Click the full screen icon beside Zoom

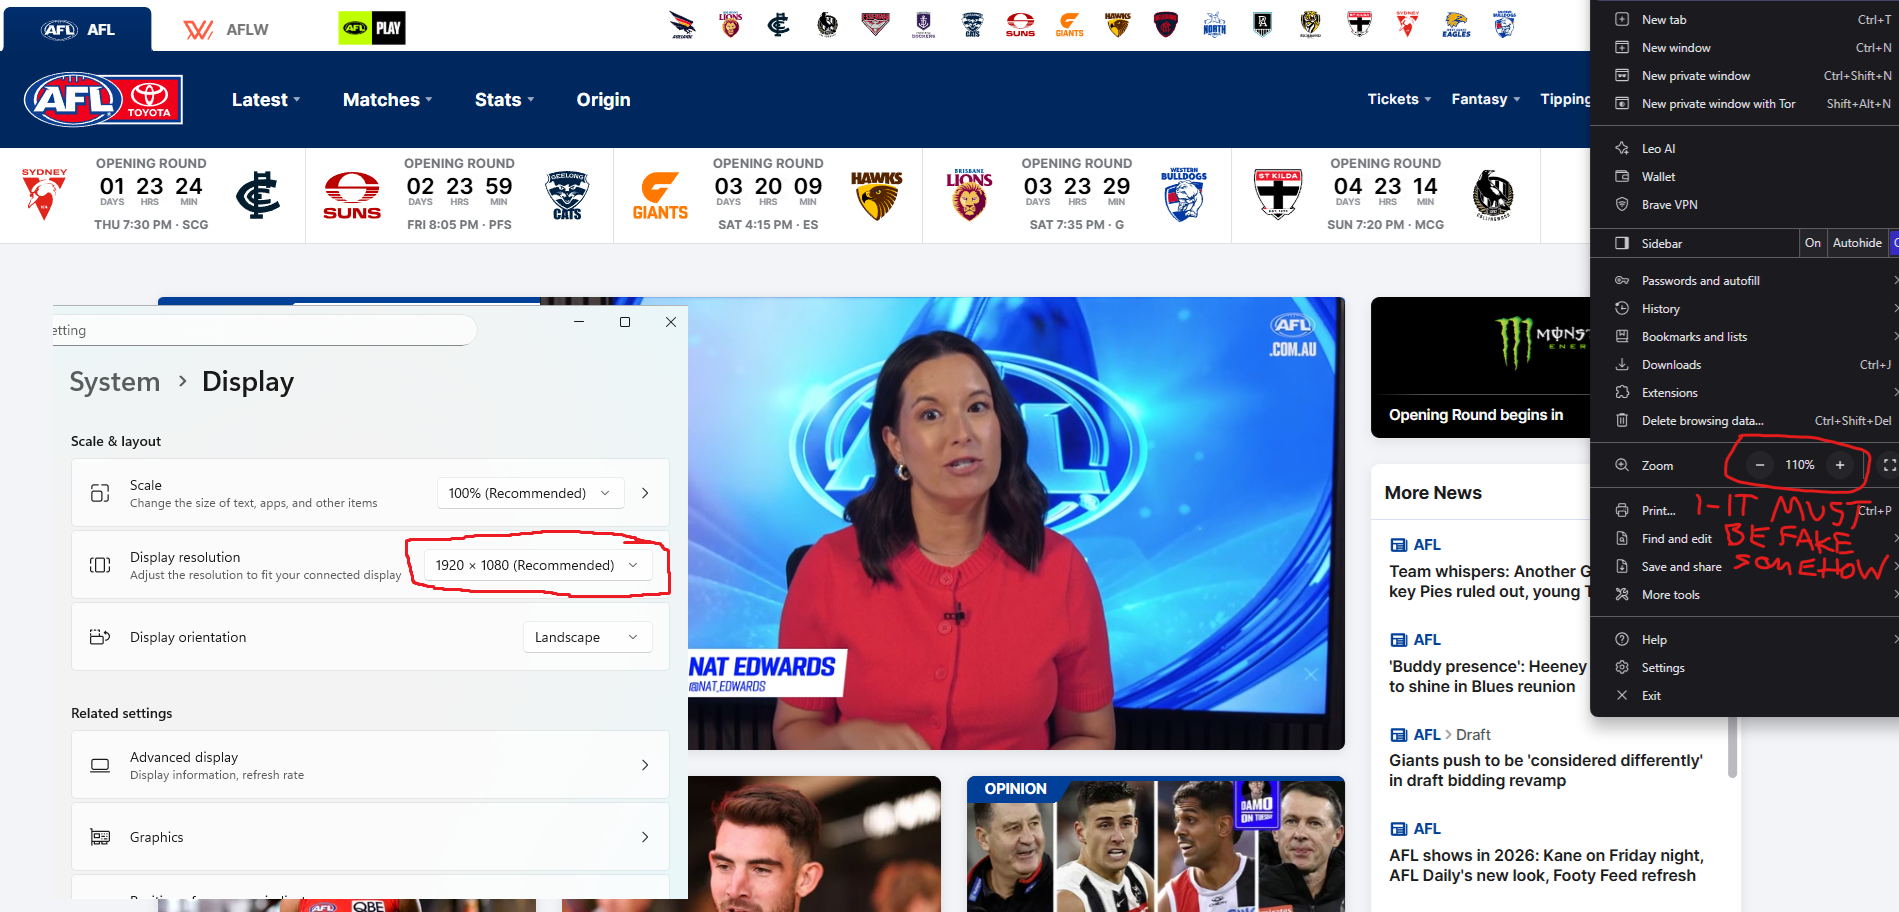1888,465
